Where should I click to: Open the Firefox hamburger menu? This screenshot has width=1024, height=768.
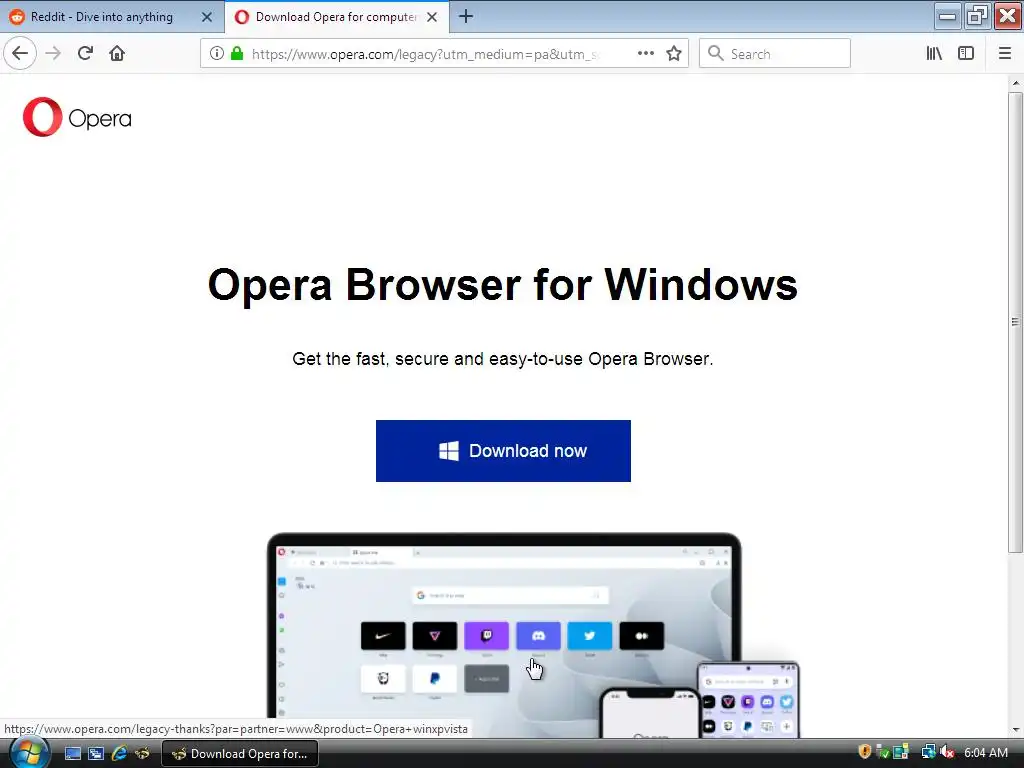1005,54
